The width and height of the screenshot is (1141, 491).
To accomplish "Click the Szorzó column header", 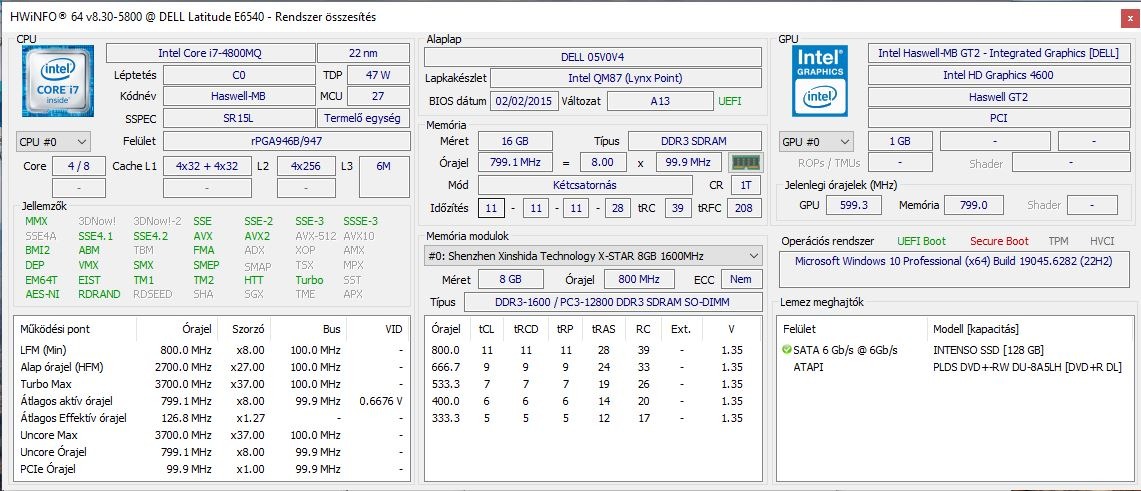I will 244,329.
